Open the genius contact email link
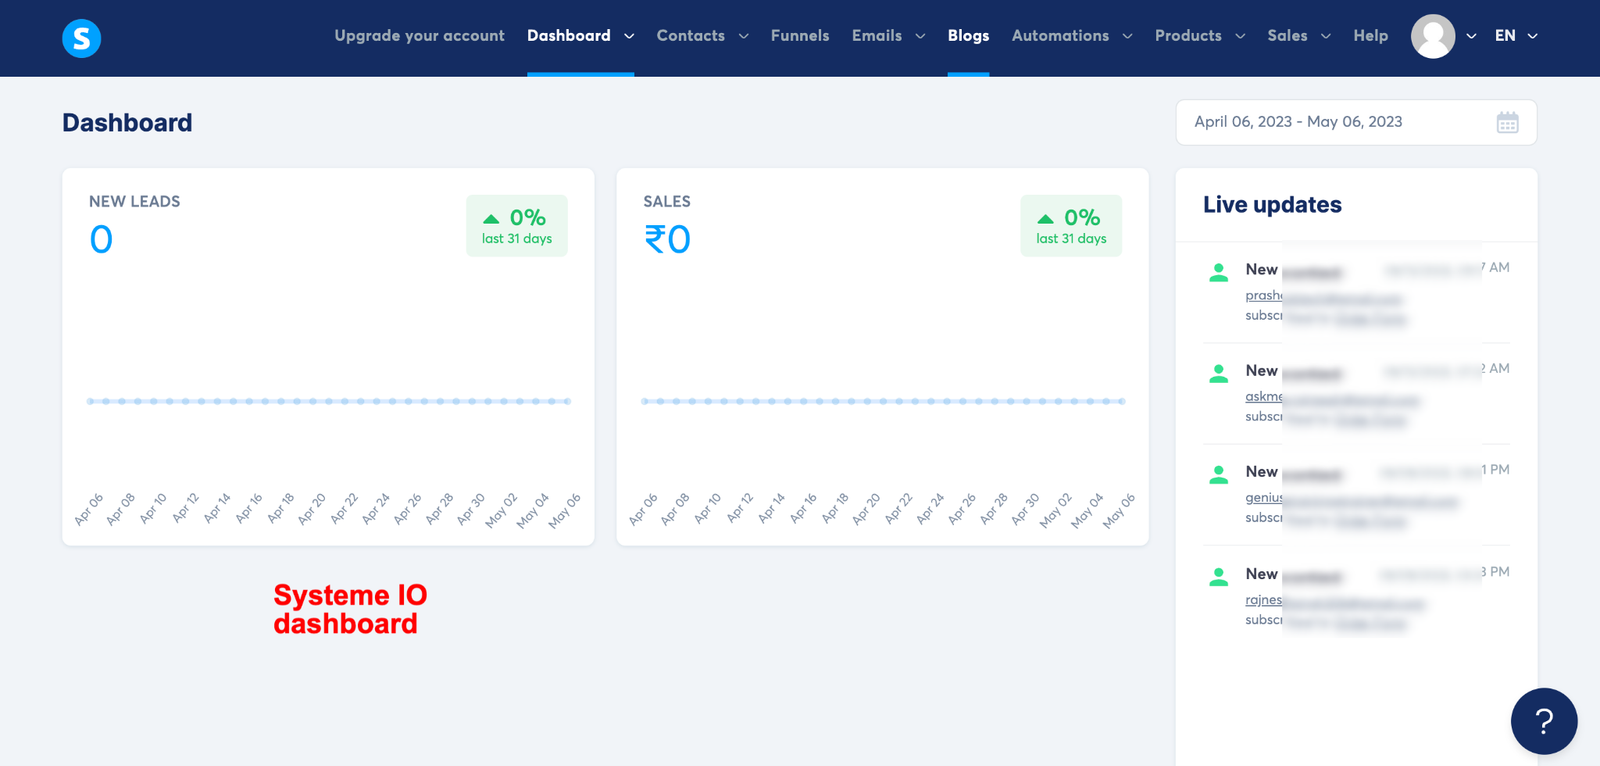Viewport: 1600px width, 766px height. [x=1352, y=499]
